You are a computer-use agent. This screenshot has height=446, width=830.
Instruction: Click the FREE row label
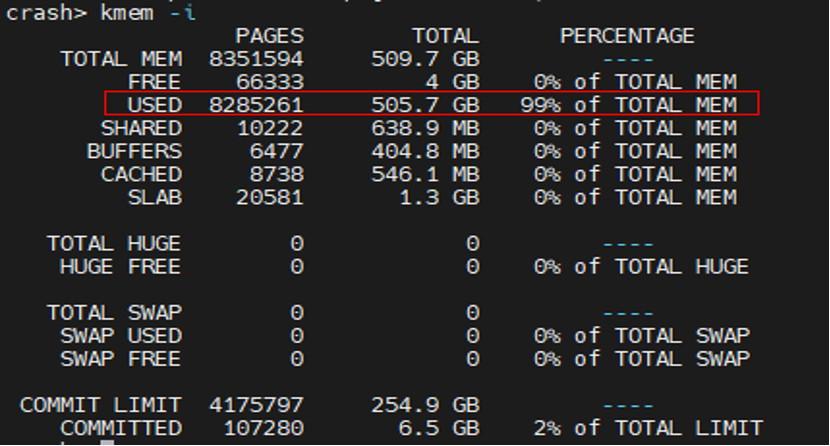pos(155,82)
